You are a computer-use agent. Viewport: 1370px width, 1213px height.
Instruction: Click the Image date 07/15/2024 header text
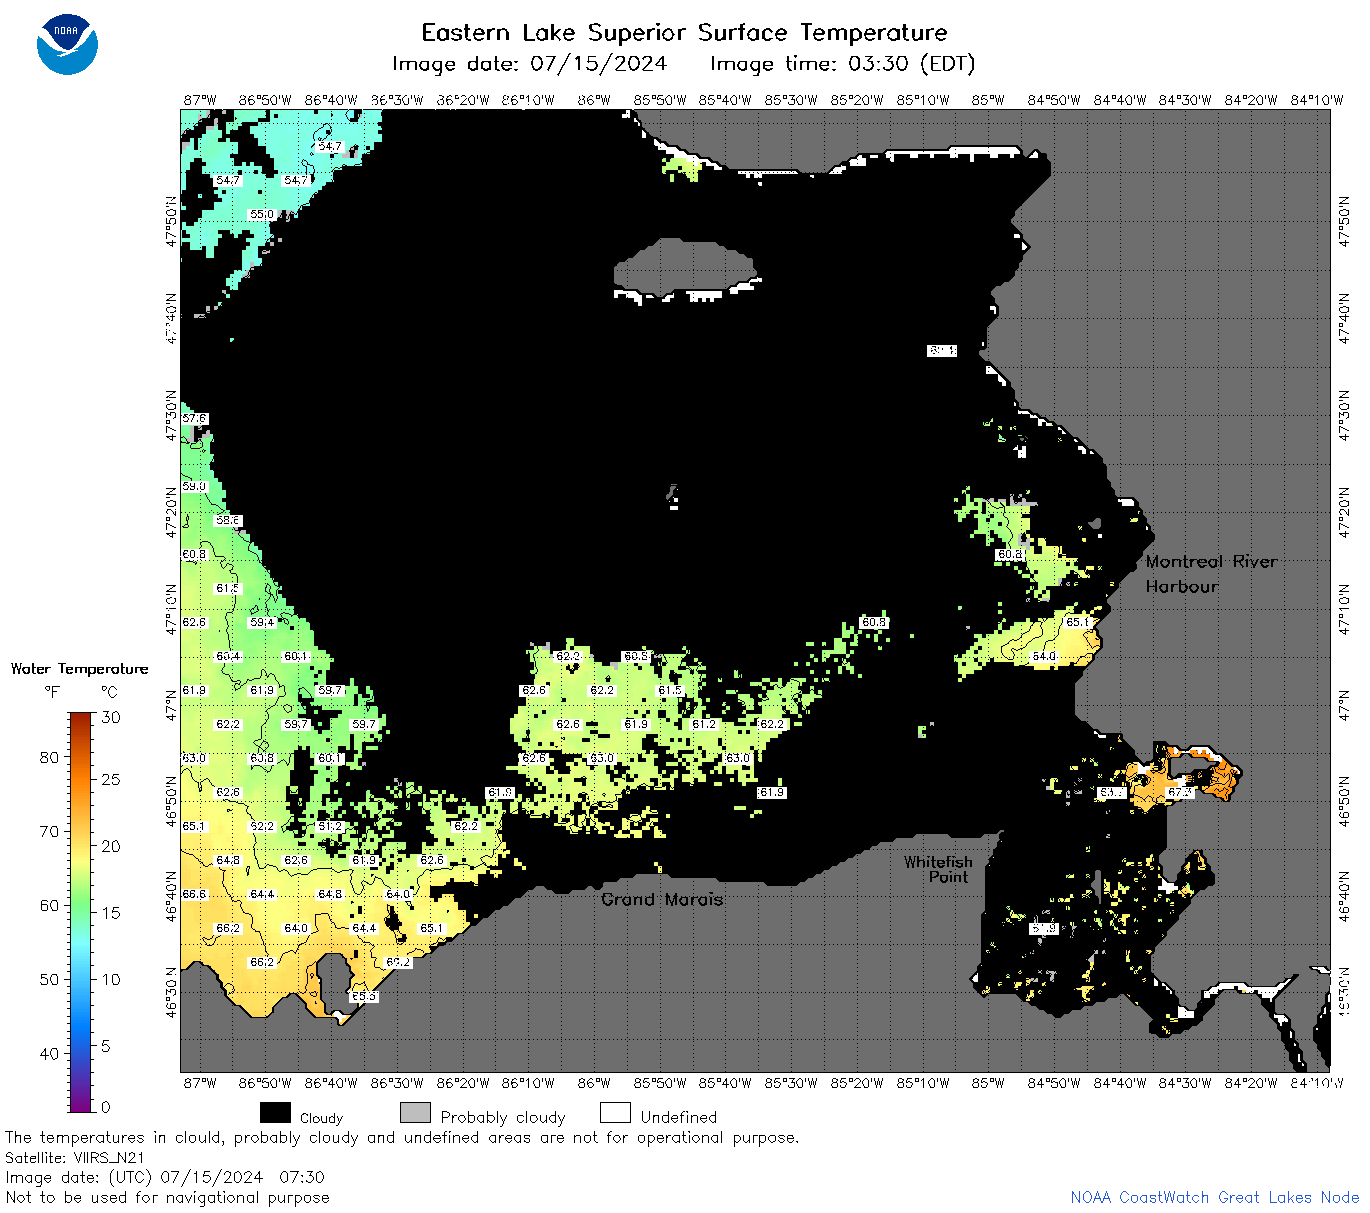[x=529, y=64]
